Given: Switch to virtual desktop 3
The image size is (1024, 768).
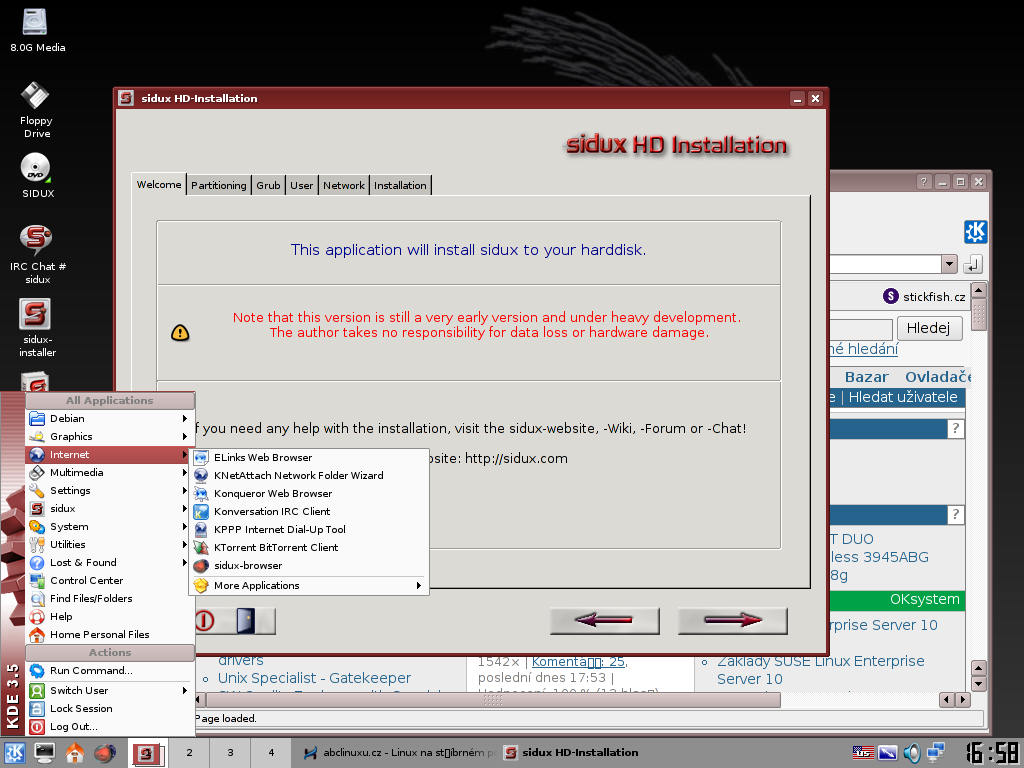Looking at the screenshot, I should [230, 753].
